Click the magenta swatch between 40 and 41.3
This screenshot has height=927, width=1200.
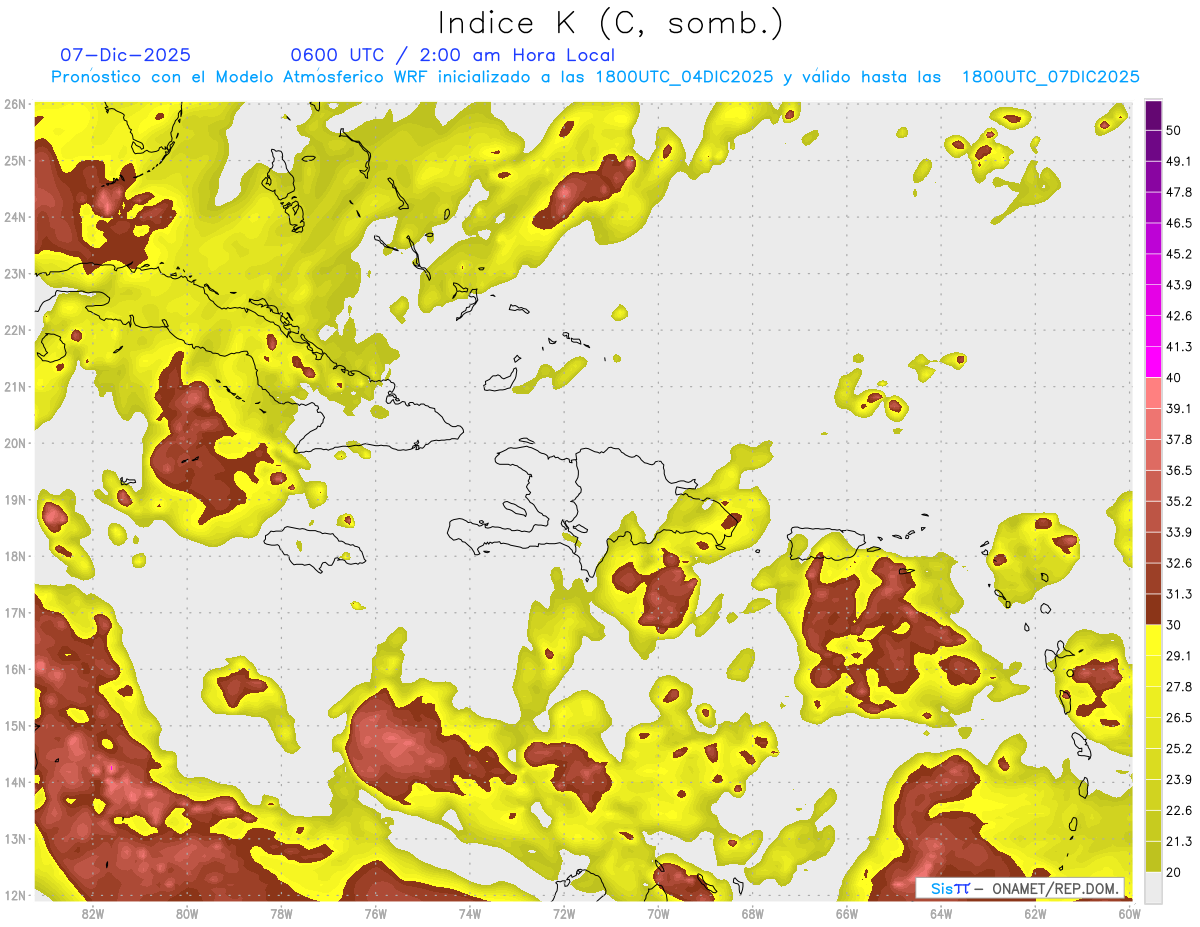pyautogui.click(x=1153, y=362)
